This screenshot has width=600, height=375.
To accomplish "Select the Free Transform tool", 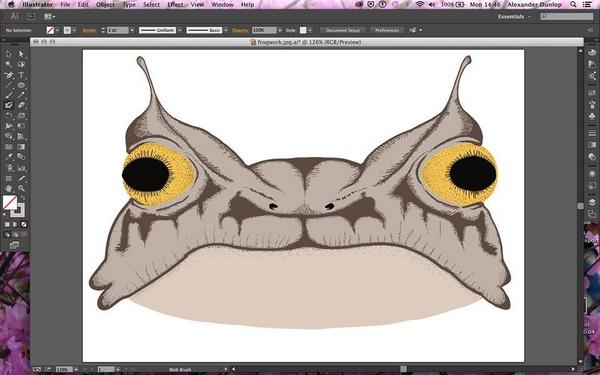I will 21,126.
